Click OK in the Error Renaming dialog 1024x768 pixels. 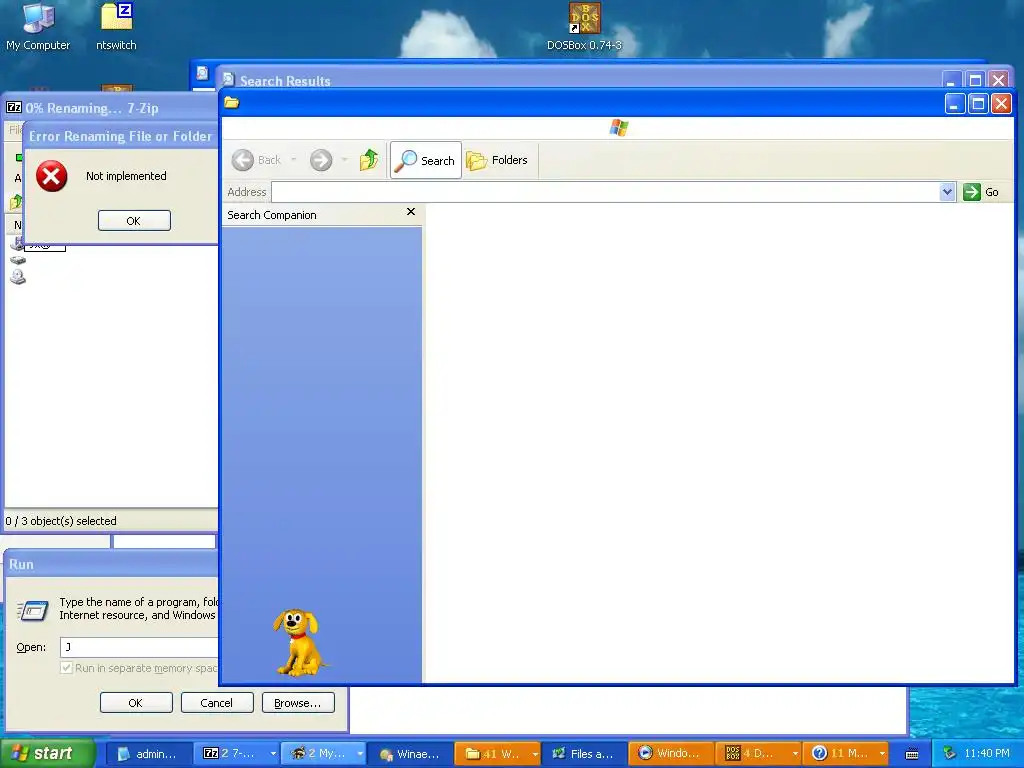(x=134, y=221)
